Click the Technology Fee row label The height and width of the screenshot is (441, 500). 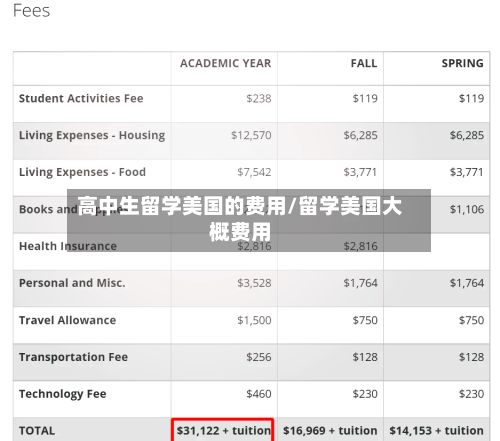63,394
